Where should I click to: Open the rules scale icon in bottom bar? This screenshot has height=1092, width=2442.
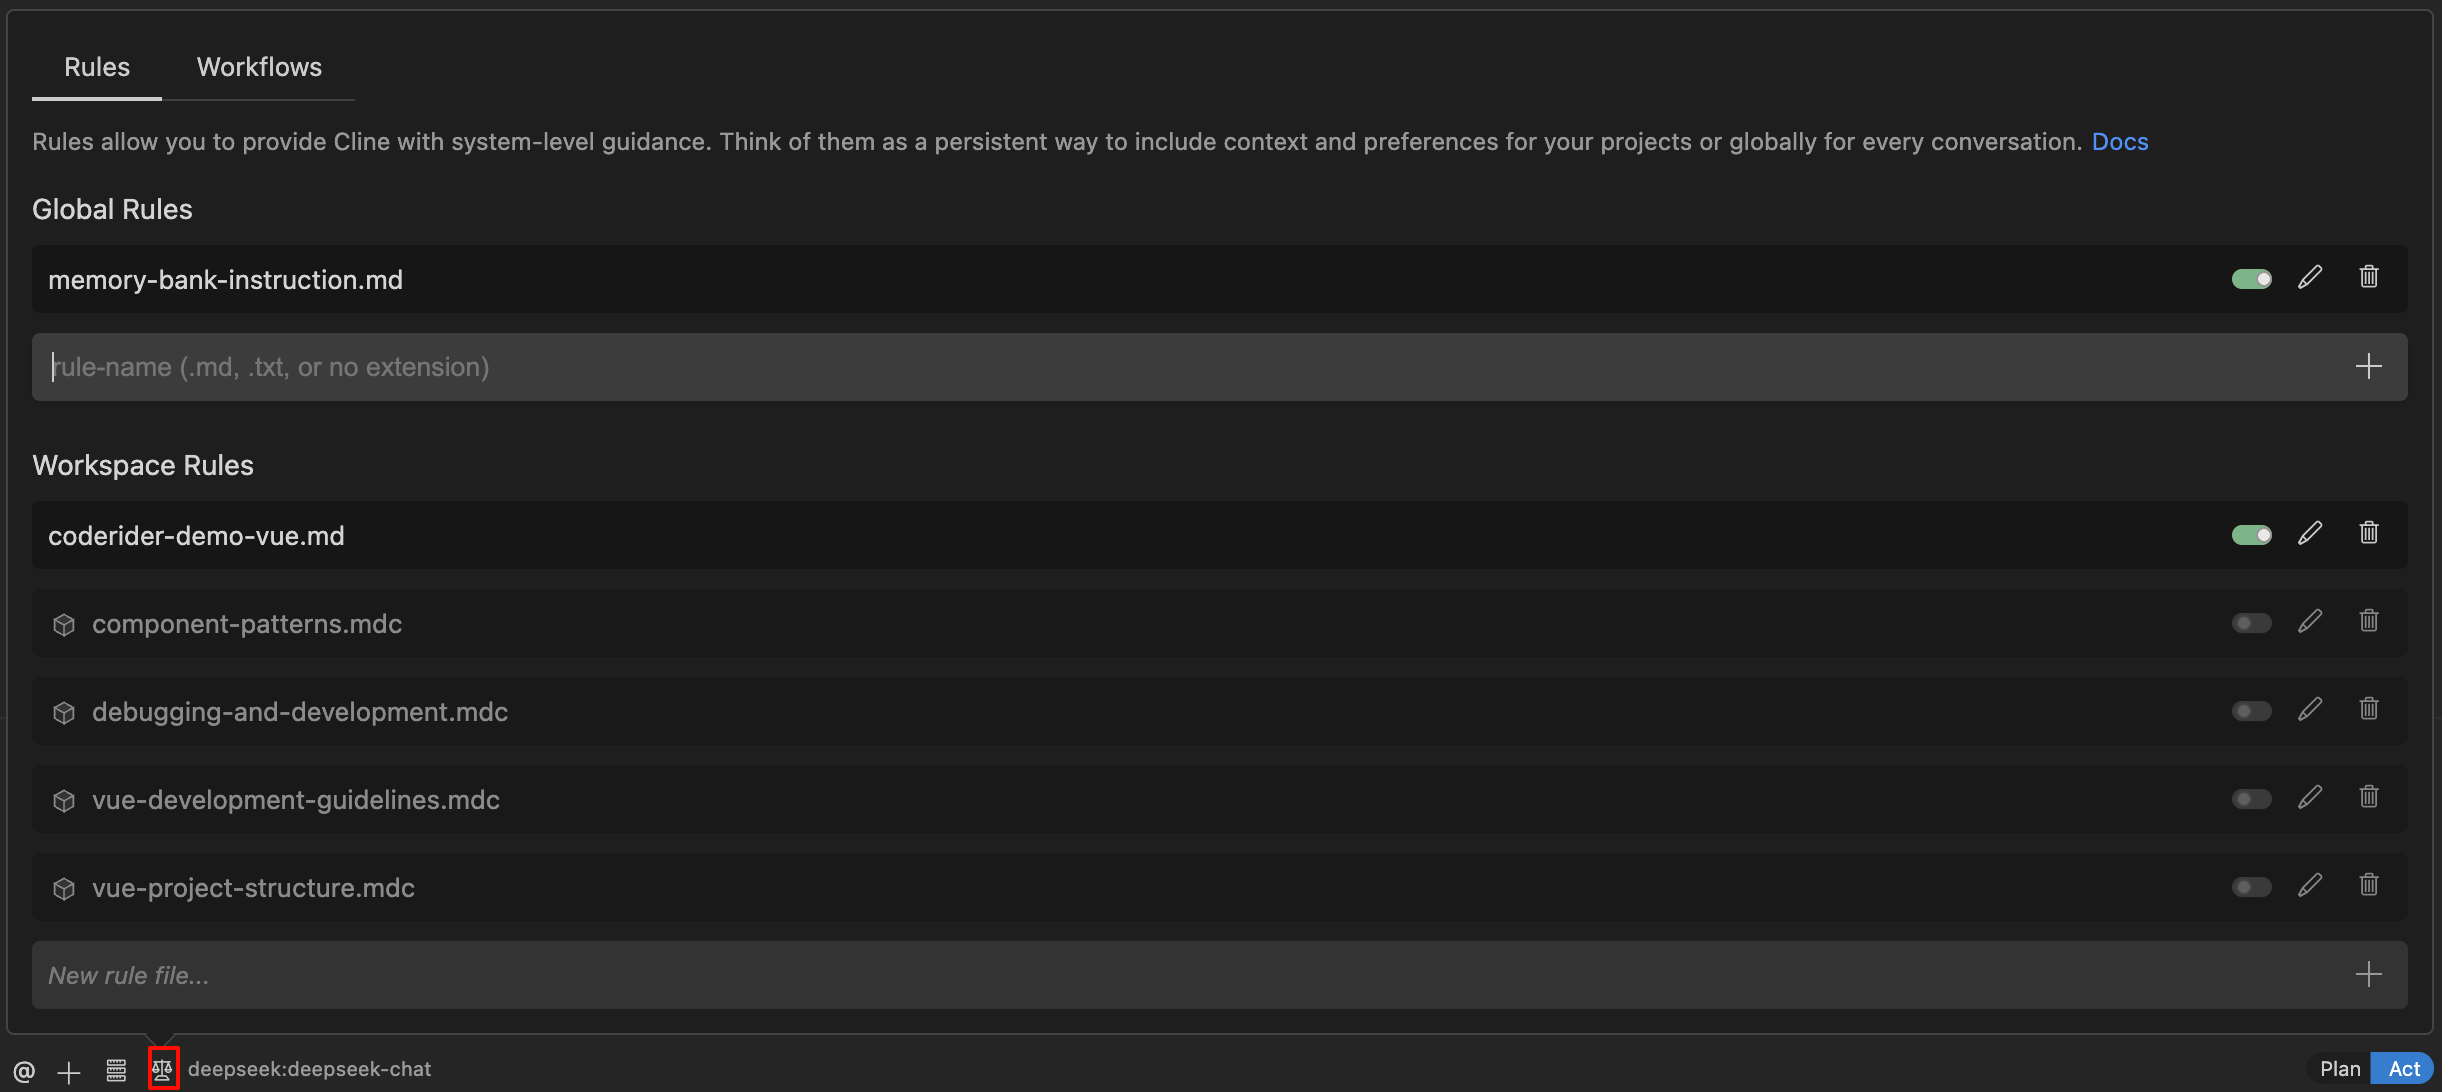click(163, 1069)
